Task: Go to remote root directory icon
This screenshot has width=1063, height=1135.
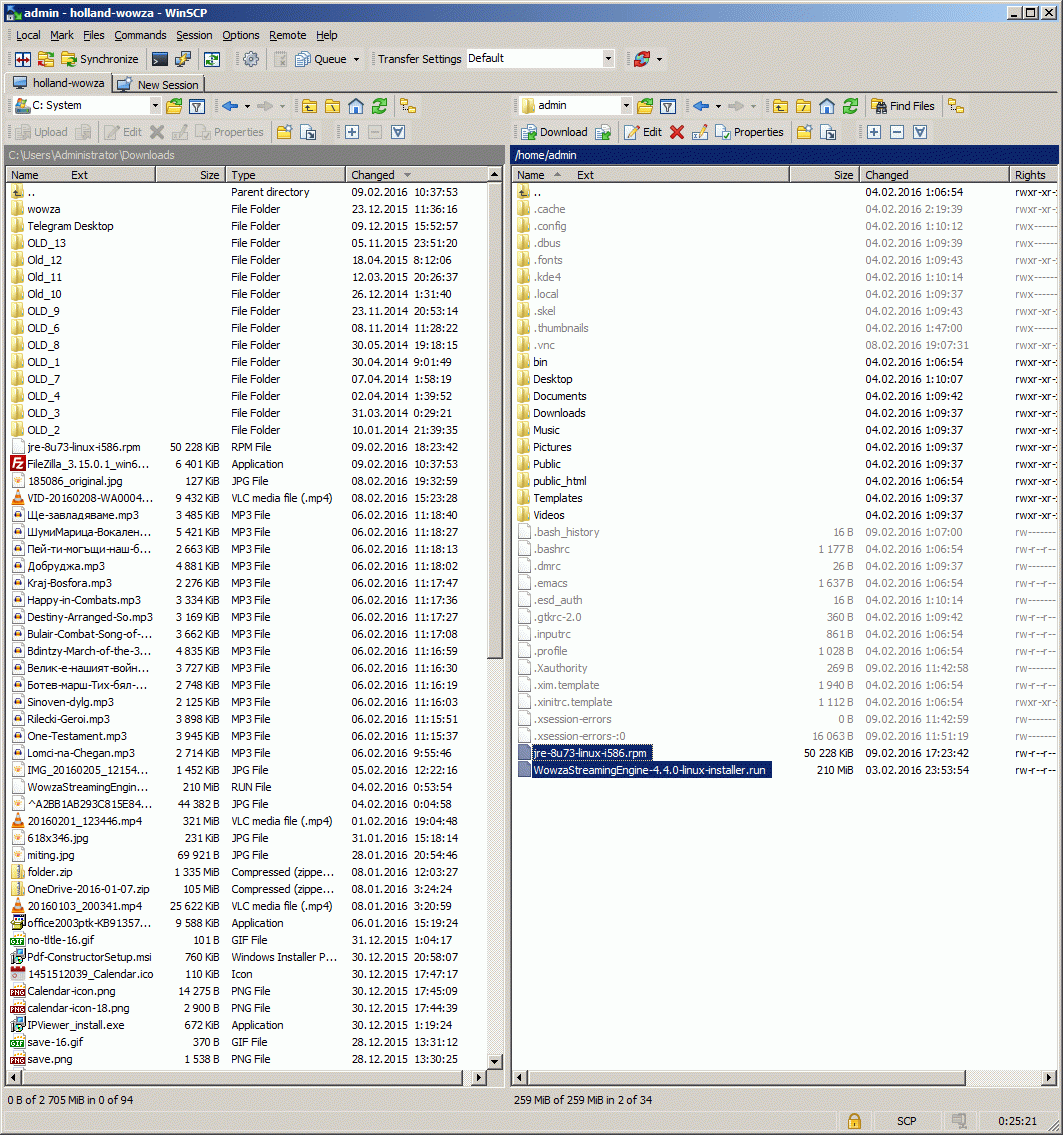Action: (x=804, y=106)
